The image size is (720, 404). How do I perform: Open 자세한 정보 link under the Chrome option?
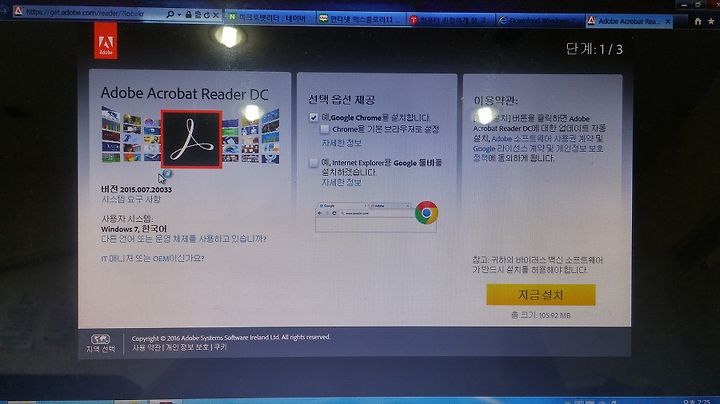(x=342, y=143)
